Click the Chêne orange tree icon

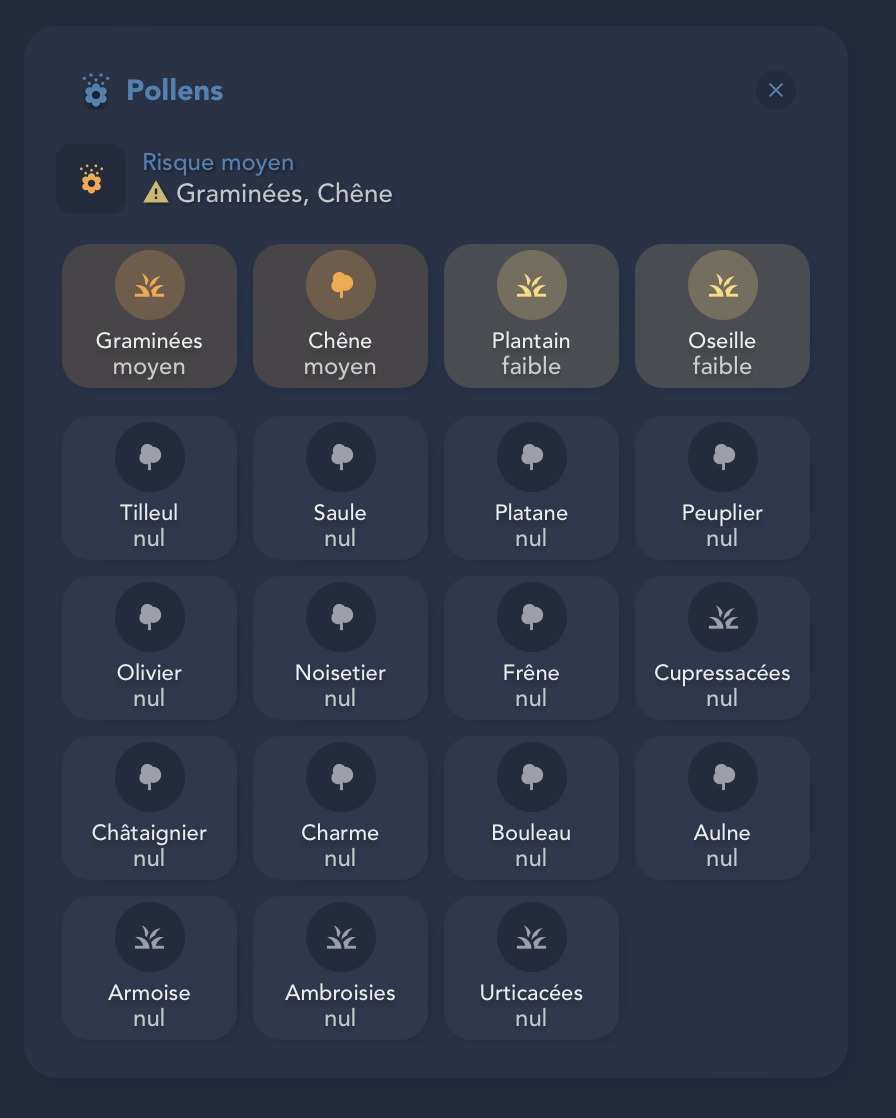(341, 285)
